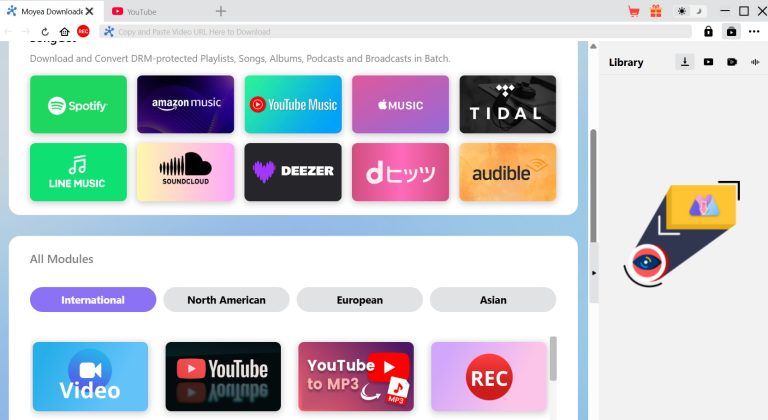Show recorded videos in Library
768x420 pixels.
[732, 62]
